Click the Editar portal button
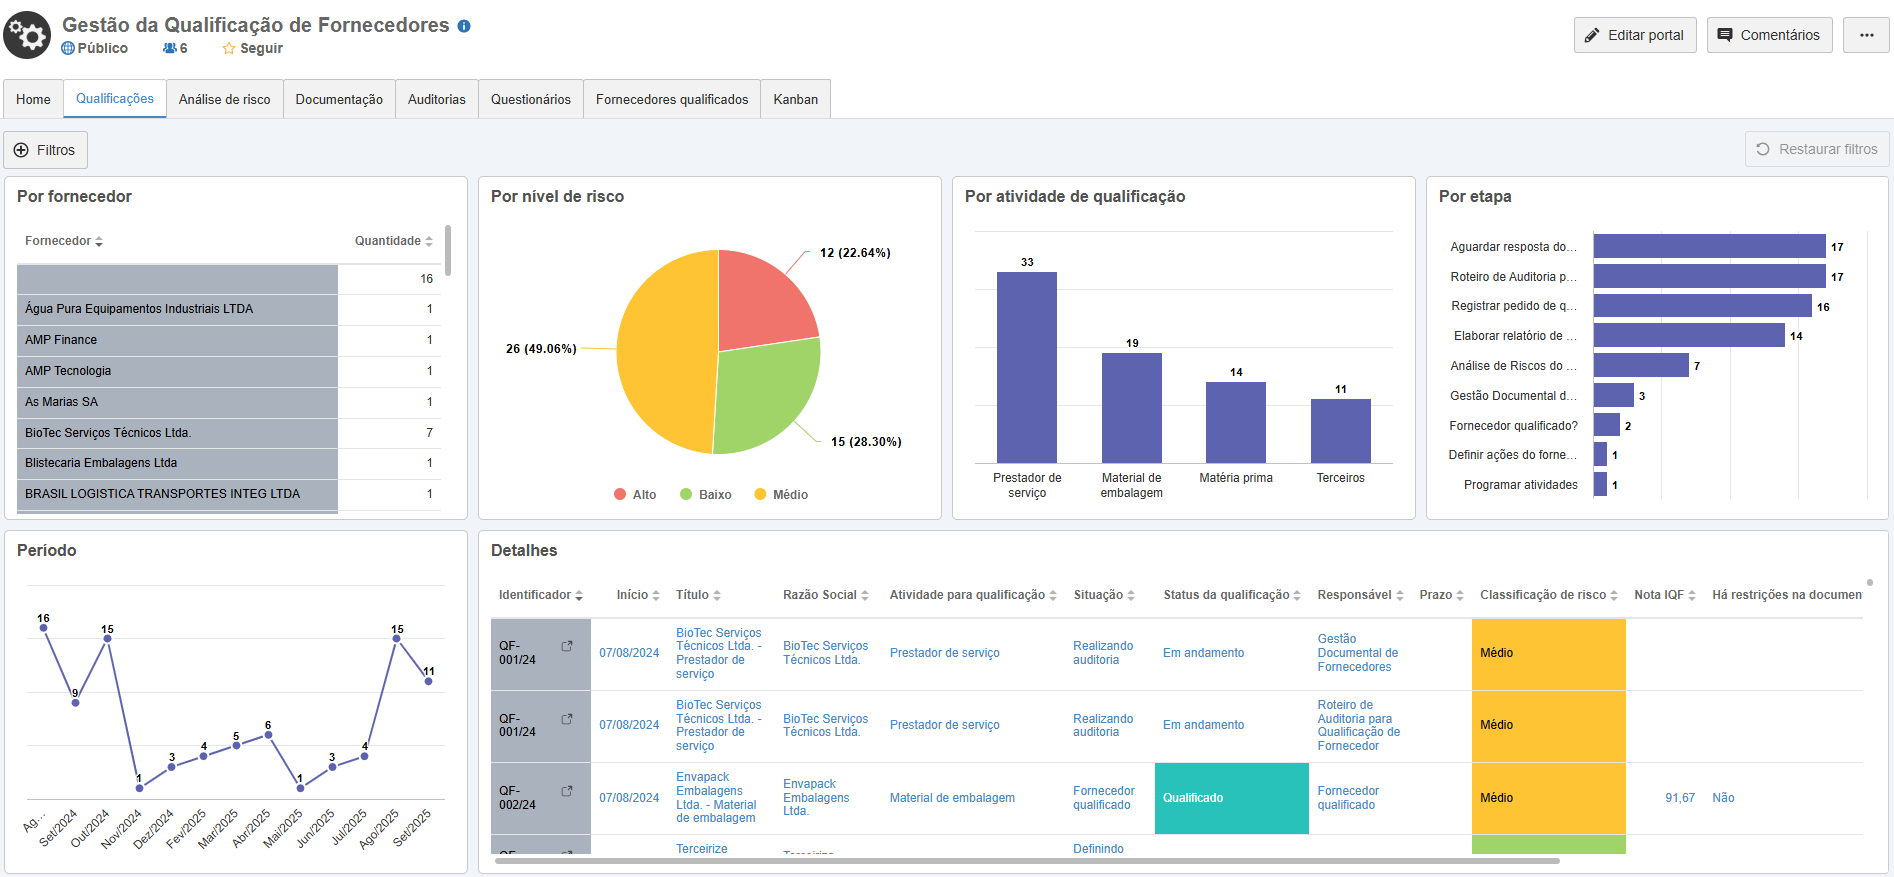 pyautogui.click(x=1634, y=35)
